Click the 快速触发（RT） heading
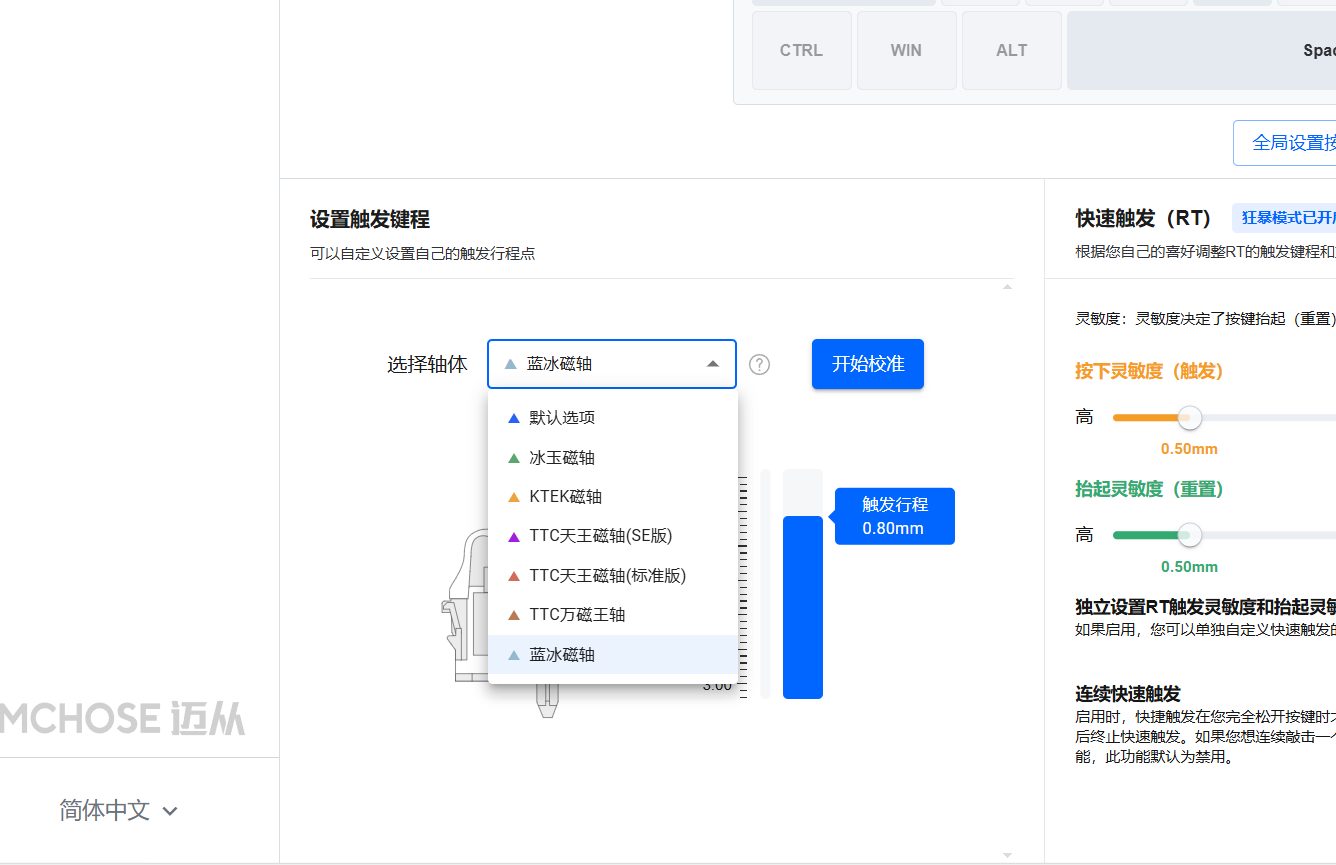This screenshot has height=865, width=1336. pos(1144,218)
